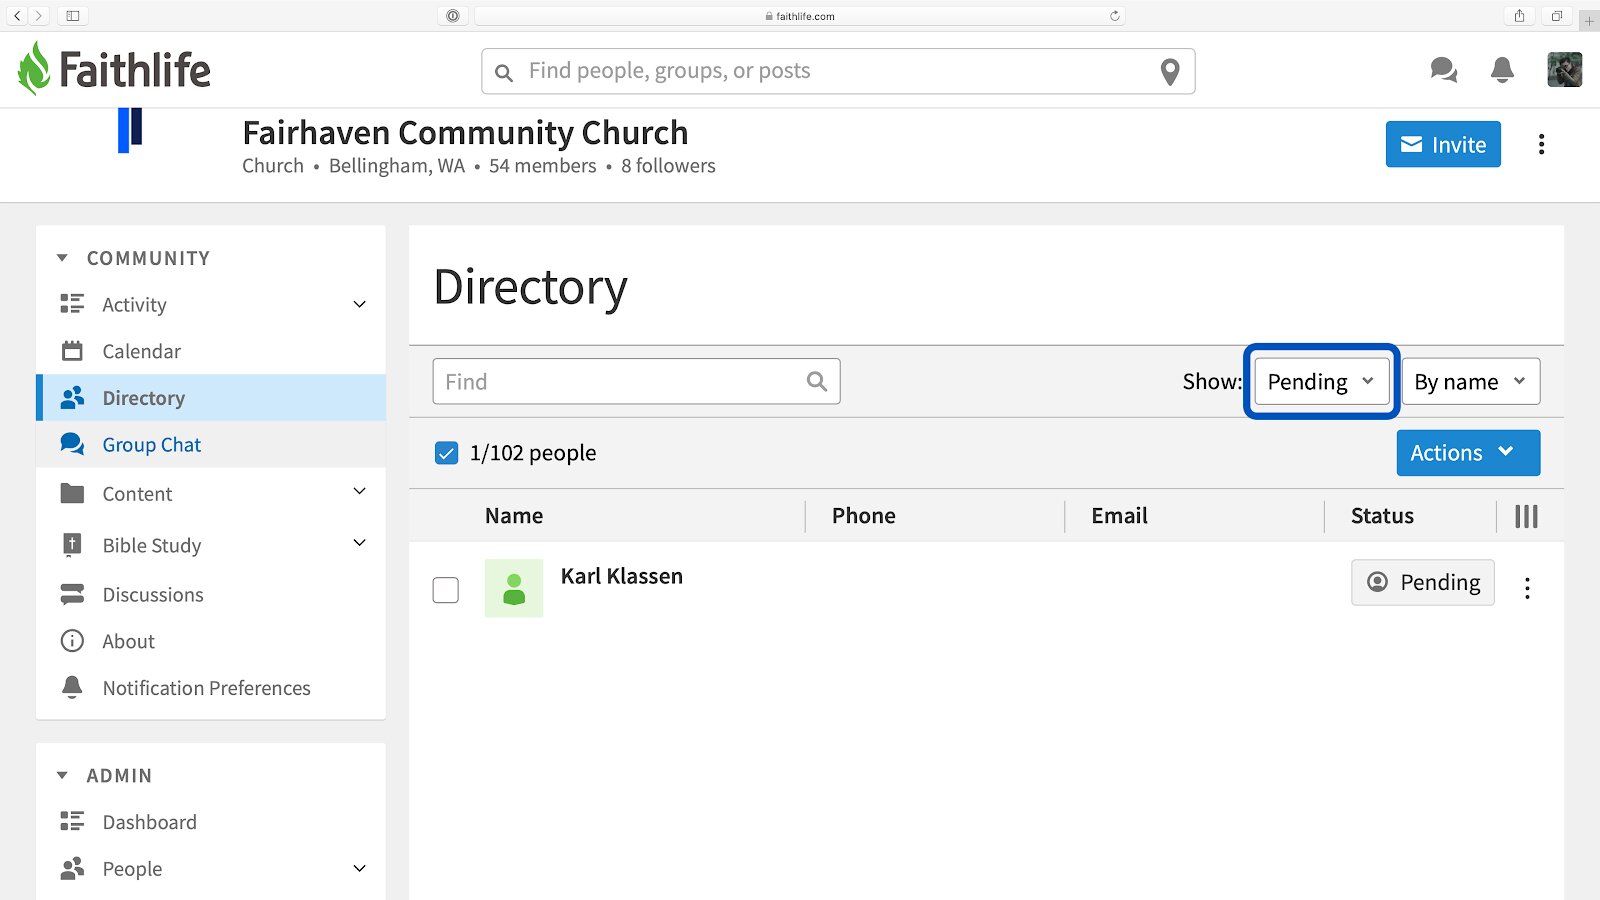Open the Show Pending filter dropdown
The image size is (1600, 900).
click(x=1321, y=381)
